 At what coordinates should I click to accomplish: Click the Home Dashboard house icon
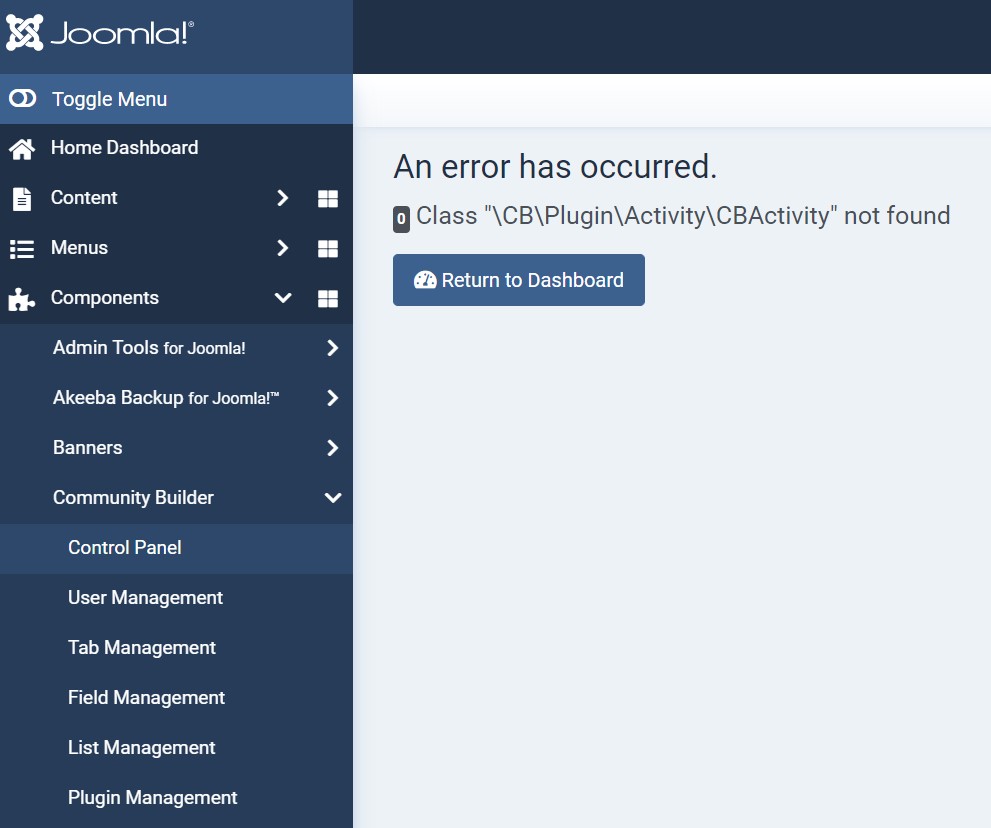pos(22,149)
